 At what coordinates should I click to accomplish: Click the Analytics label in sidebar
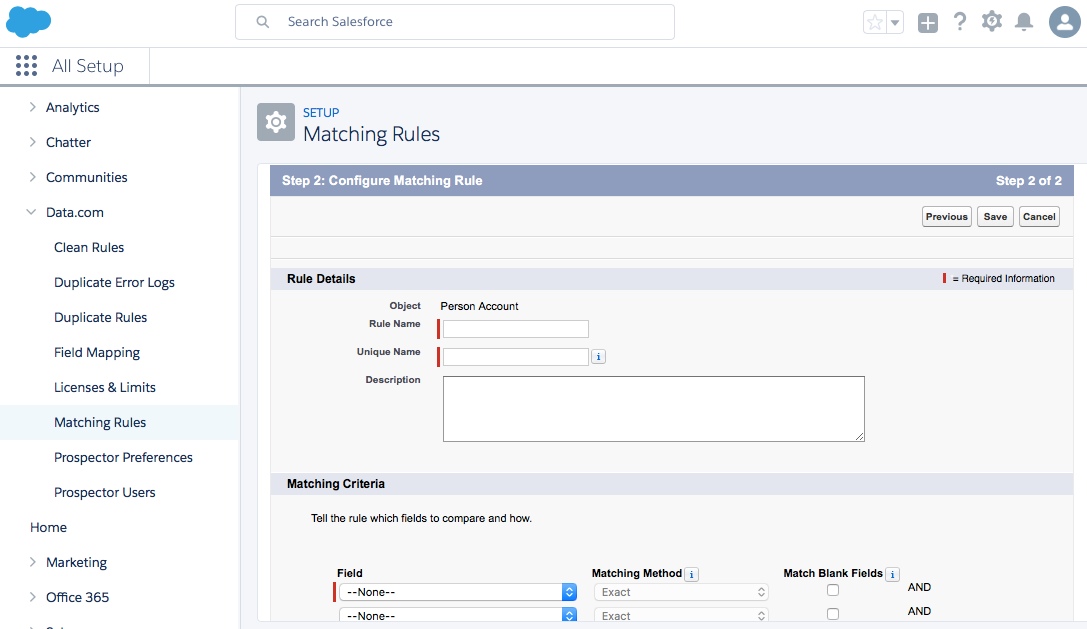coord(73,107)
